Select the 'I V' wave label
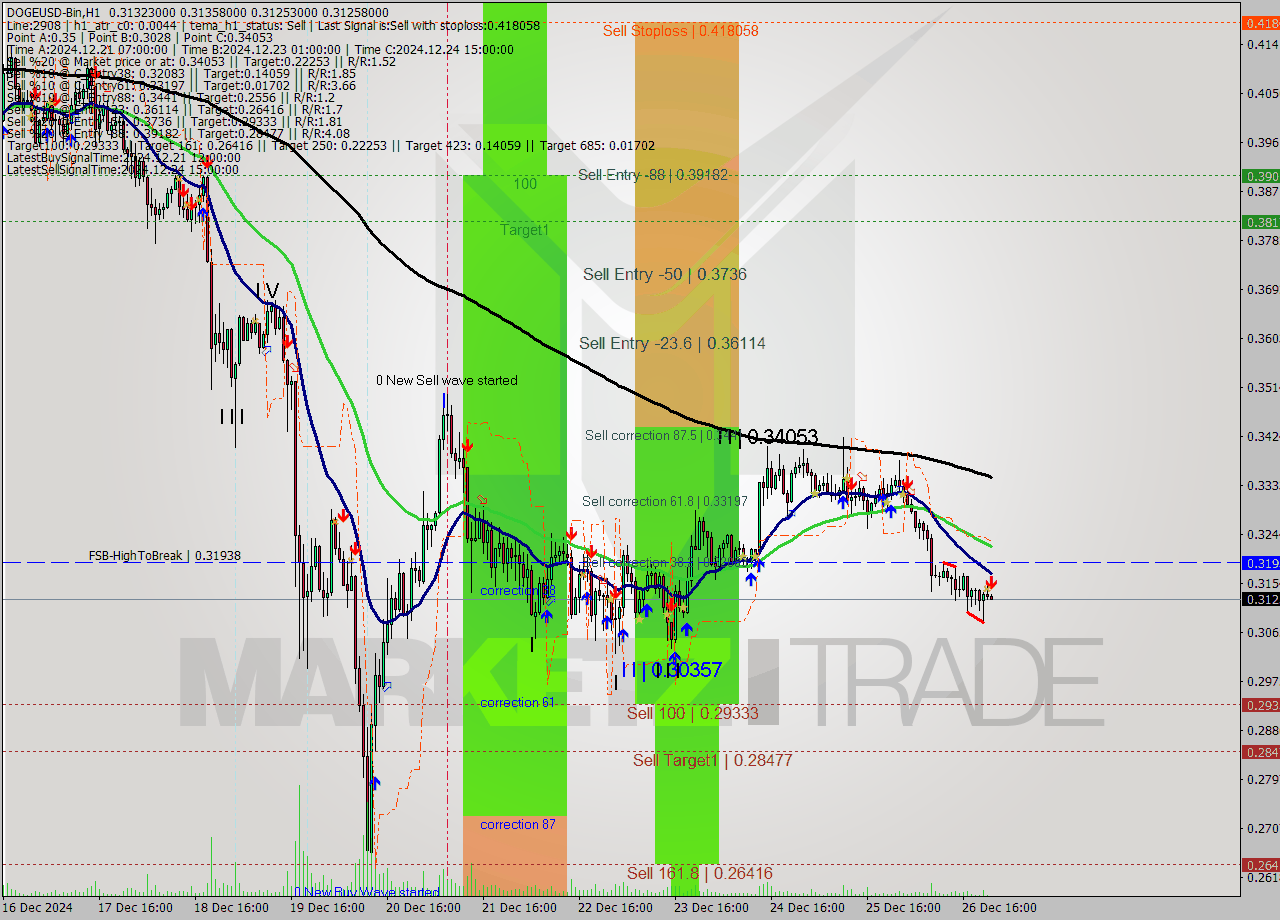Screen dimensions: 1280x920 (x=267, y=291)
